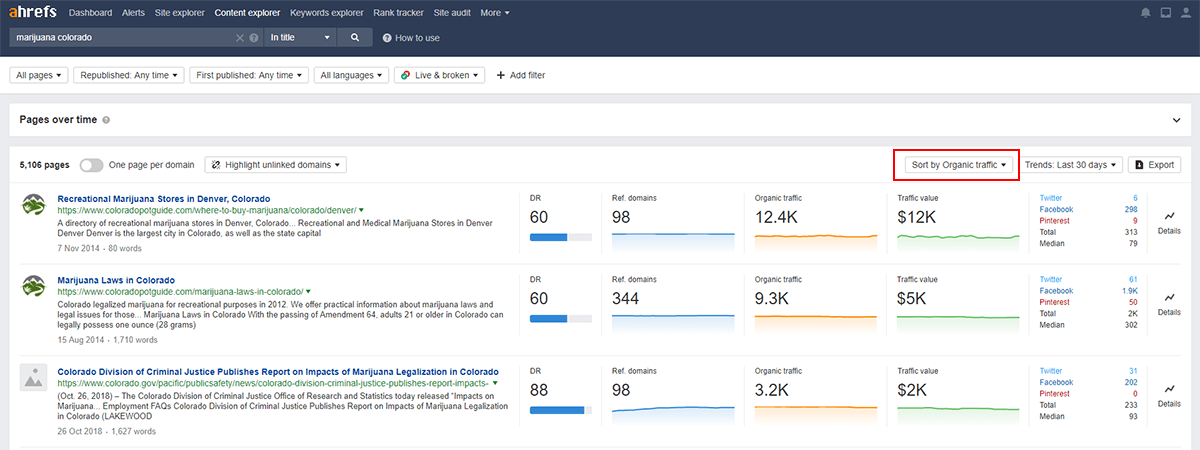Image resolution: width=1200 pixels, height=450 pixels.
Task: Open Site audit in top navigation
Action: click(453, 13)
